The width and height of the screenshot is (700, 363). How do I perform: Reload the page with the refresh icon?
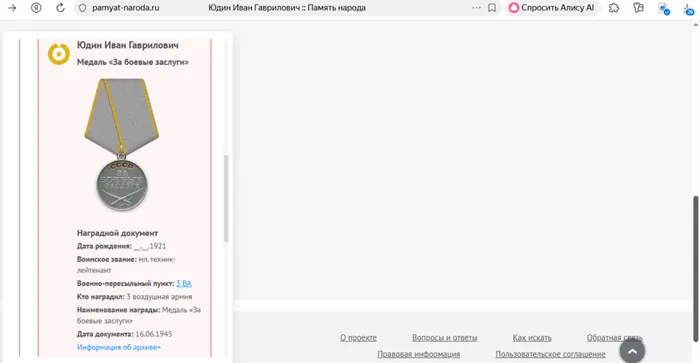point(60,8)
